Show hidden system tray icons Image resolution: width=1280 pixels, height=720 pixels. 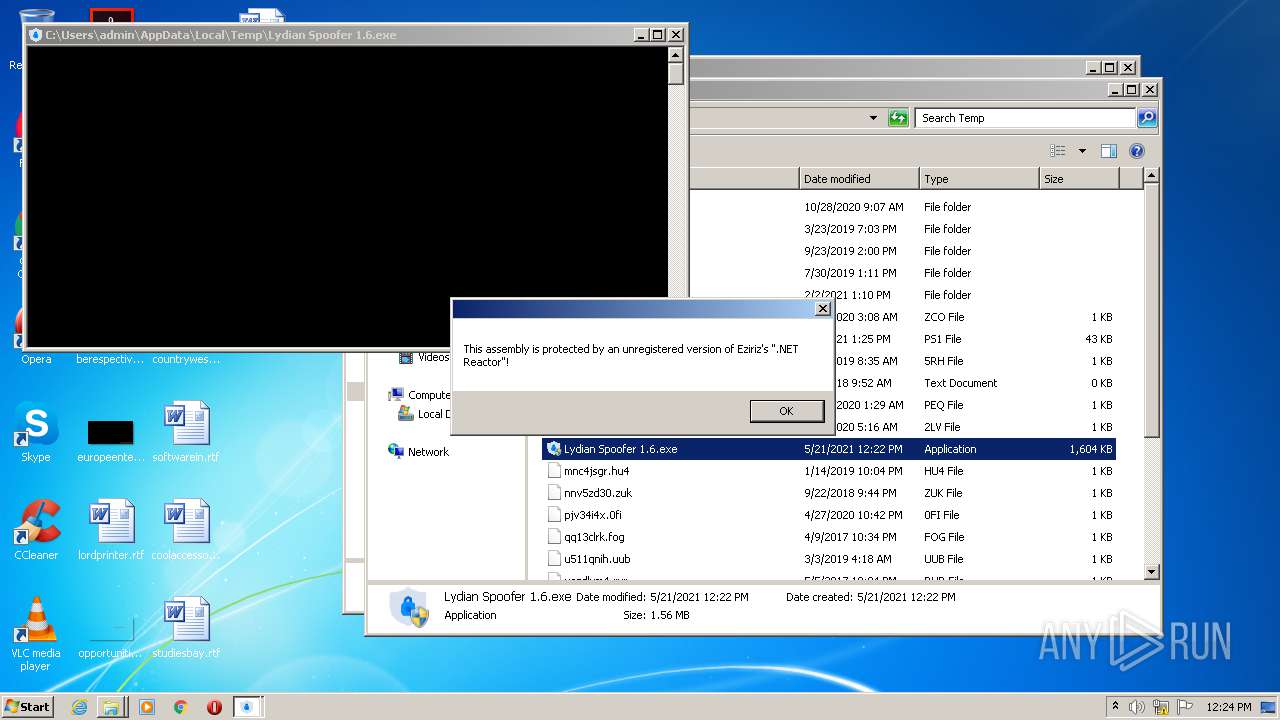1115,706
